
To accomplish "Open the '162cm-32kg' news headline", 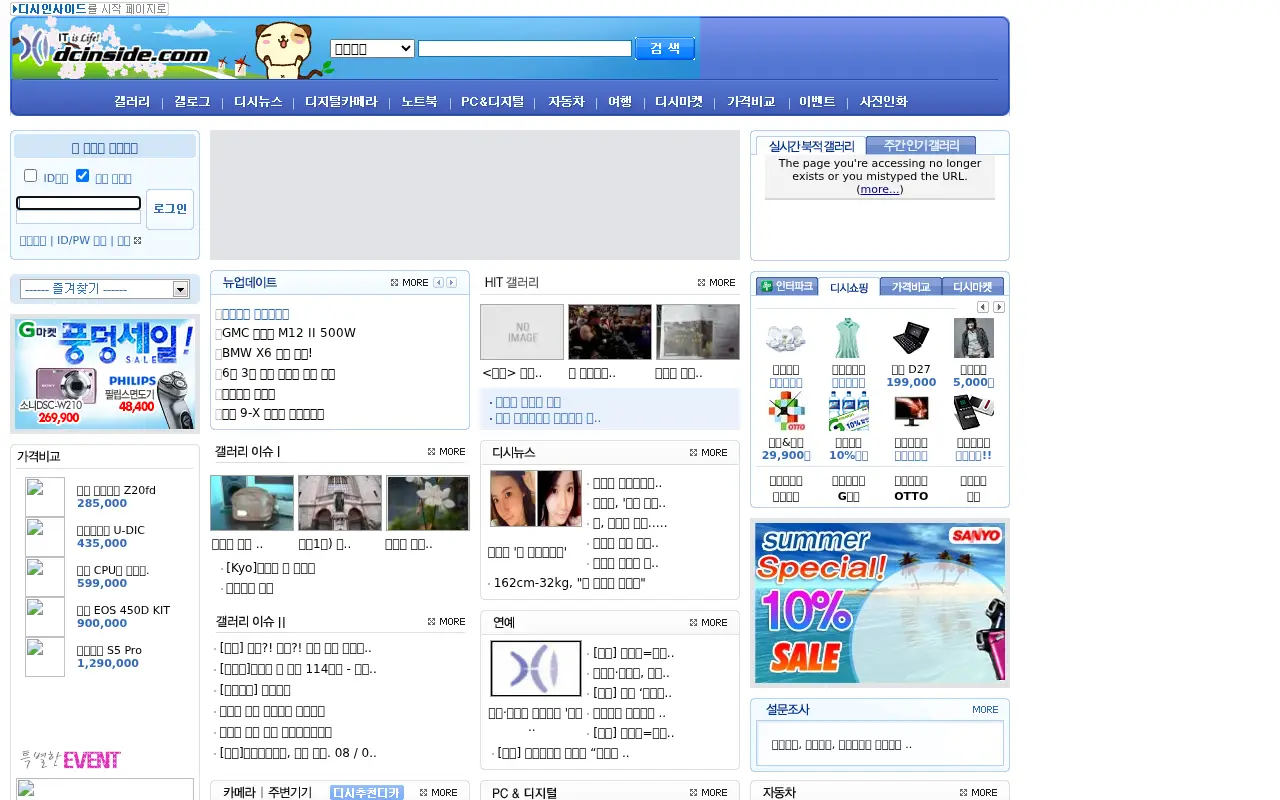I will (x=569, y=583).
